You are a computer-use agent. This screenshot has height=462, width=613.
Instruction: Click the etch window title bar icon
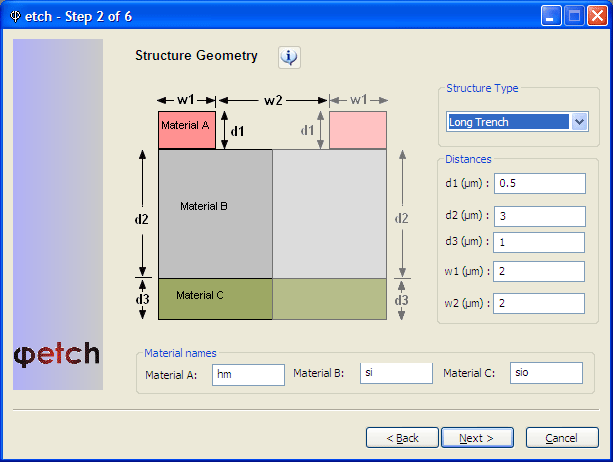[13, 16]
